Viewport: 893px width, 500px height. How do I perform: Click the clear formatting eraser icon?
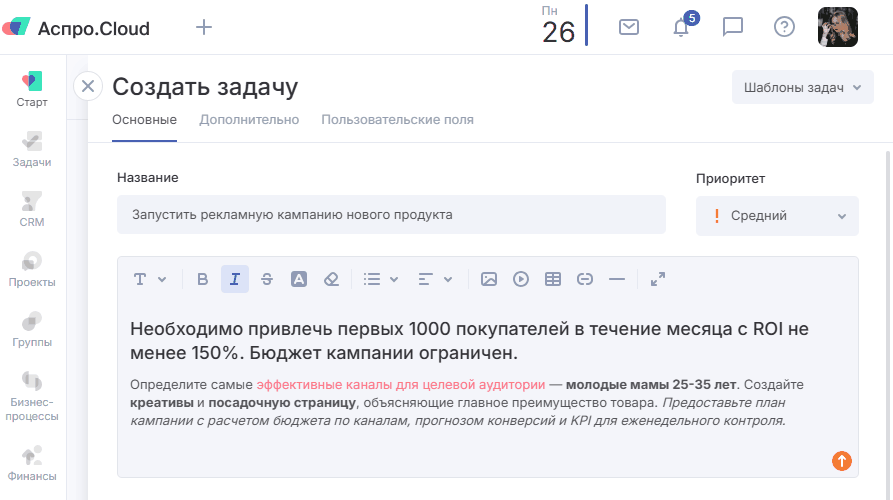pos(332,279)
